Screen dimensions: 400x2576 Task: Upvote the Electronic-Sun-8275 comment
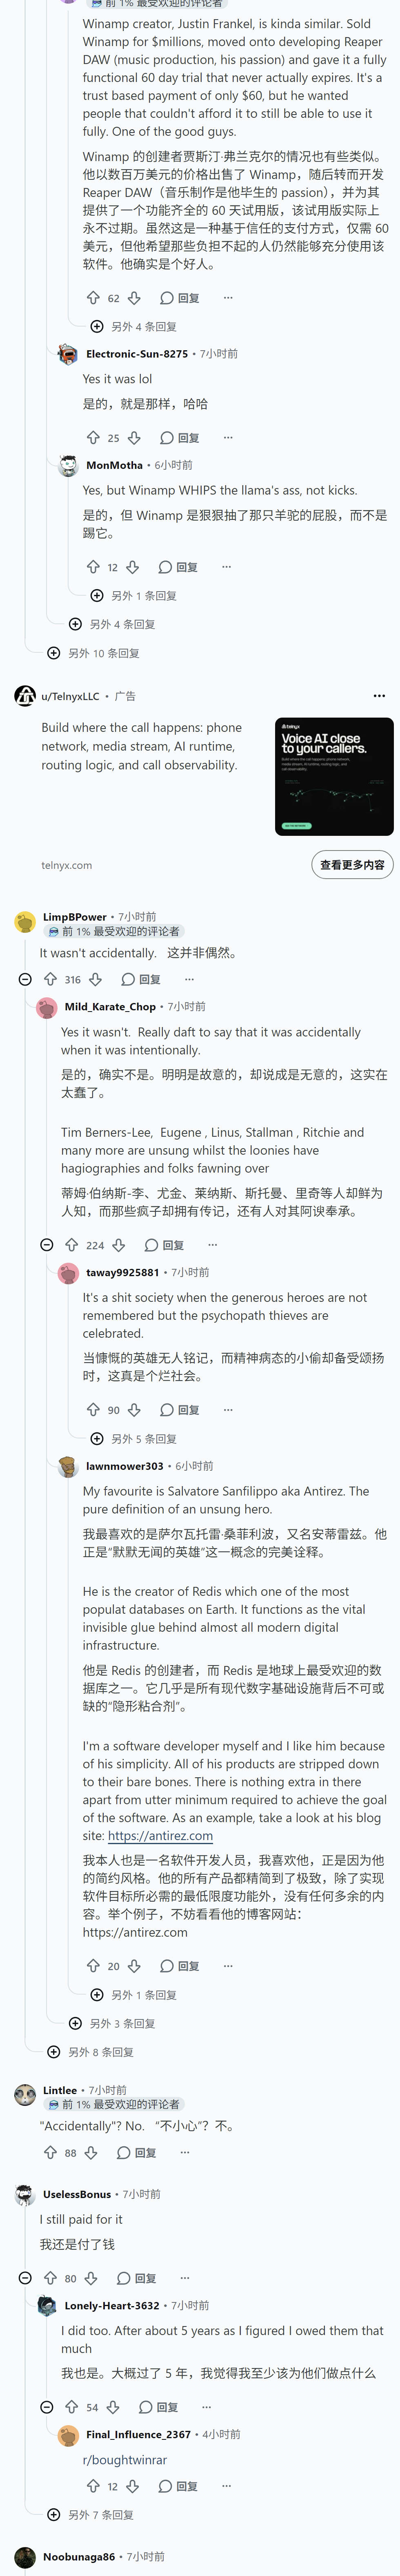[93, 437]
